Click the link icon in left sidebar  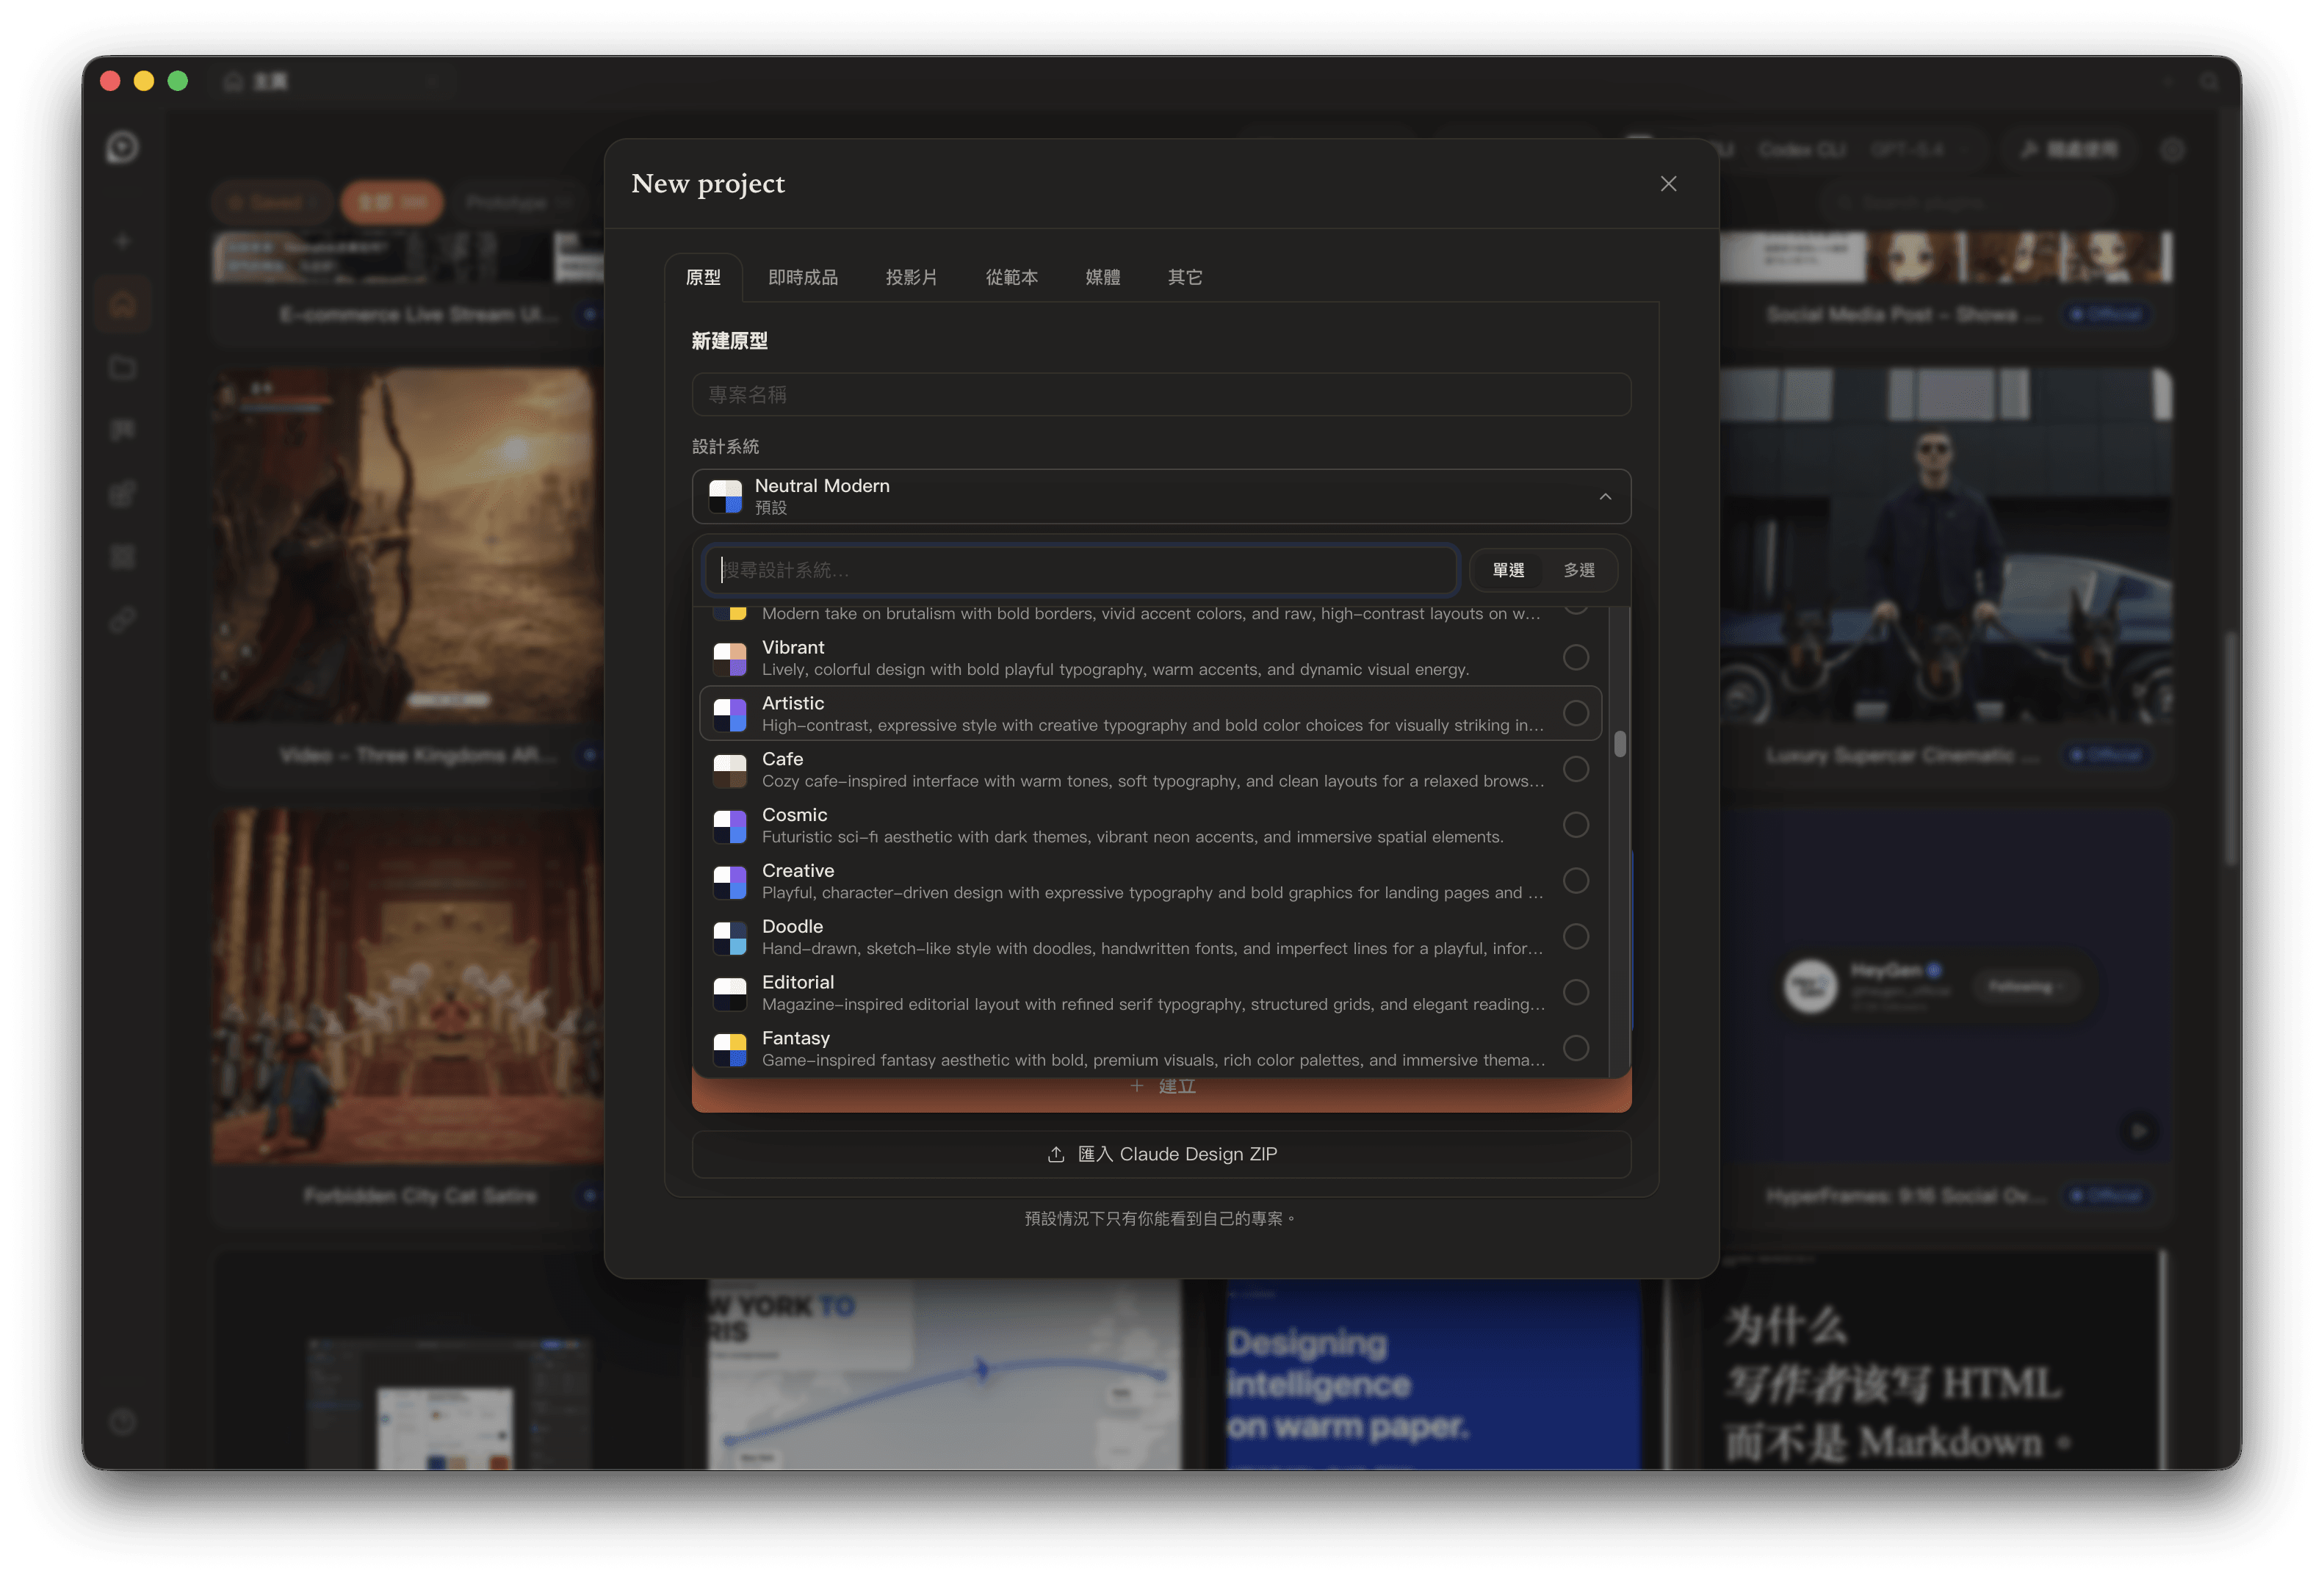[x=122, y=620]
